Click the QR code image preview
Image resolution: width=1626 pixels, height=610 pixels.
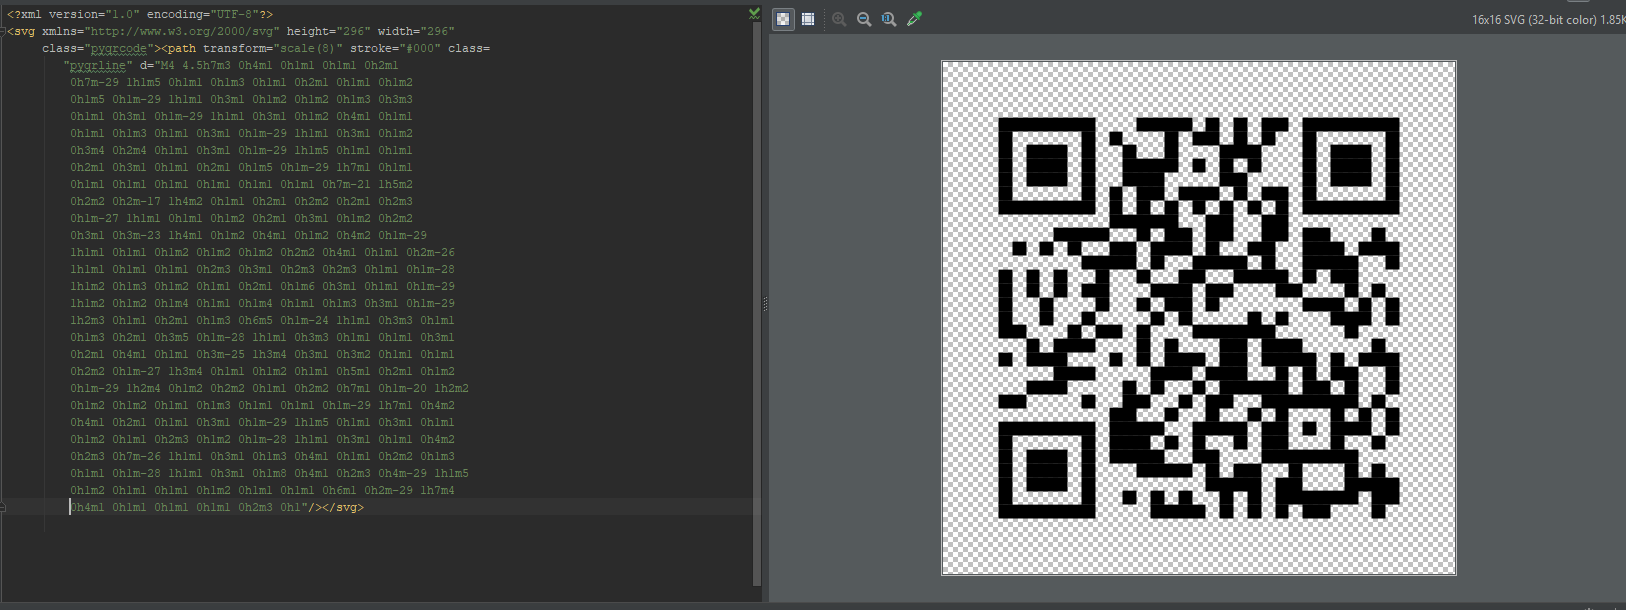click(1198, 318)
